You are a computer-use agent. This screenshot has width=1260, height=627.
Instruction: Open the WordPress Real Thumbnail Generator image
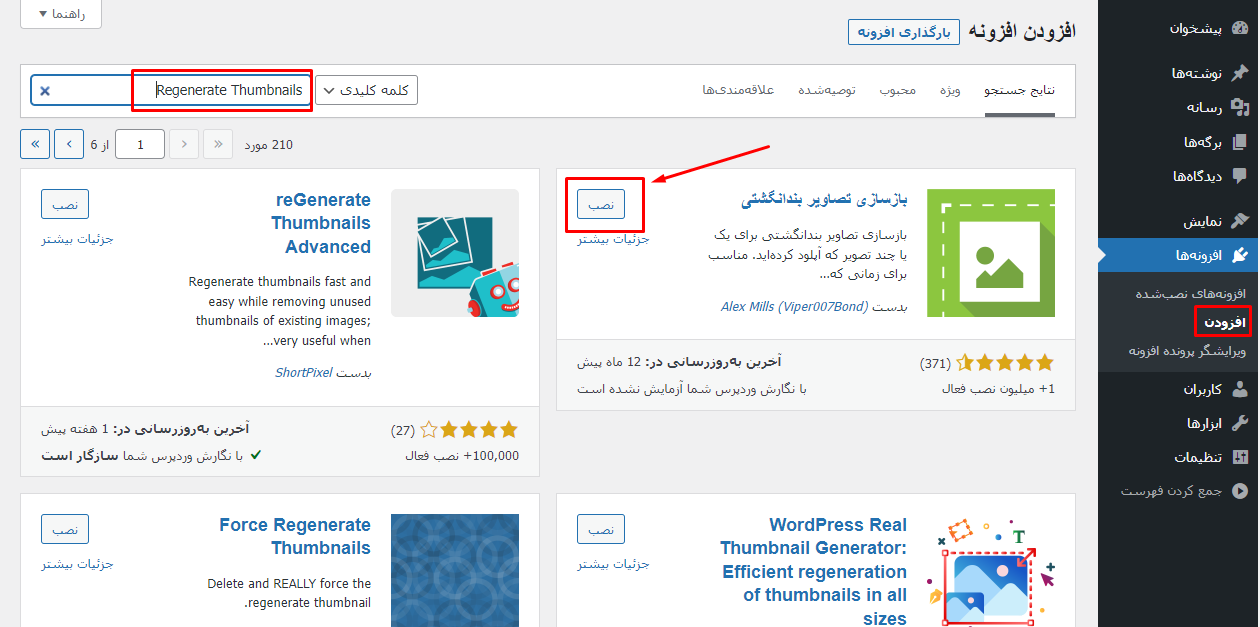(990, 570)
